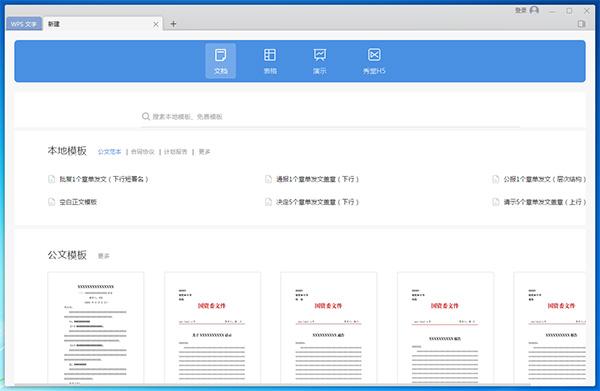Screen dimensions: 600x391
Task: Open 批复1个章单发文（下行短署名）template
Action: click(x=103, y=179)
